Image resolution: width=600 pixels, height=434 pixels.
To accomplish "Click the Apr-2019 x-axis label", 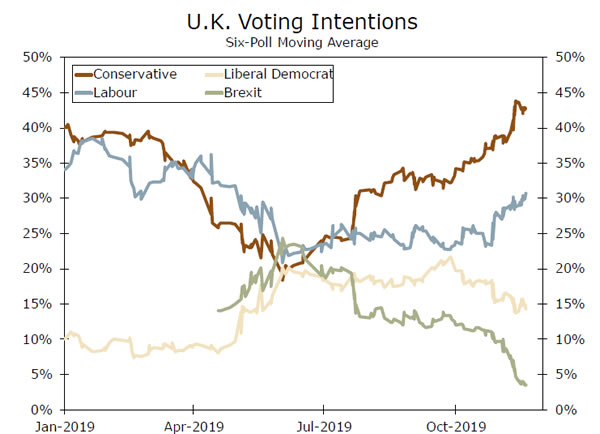I will [x=194, y=423].
